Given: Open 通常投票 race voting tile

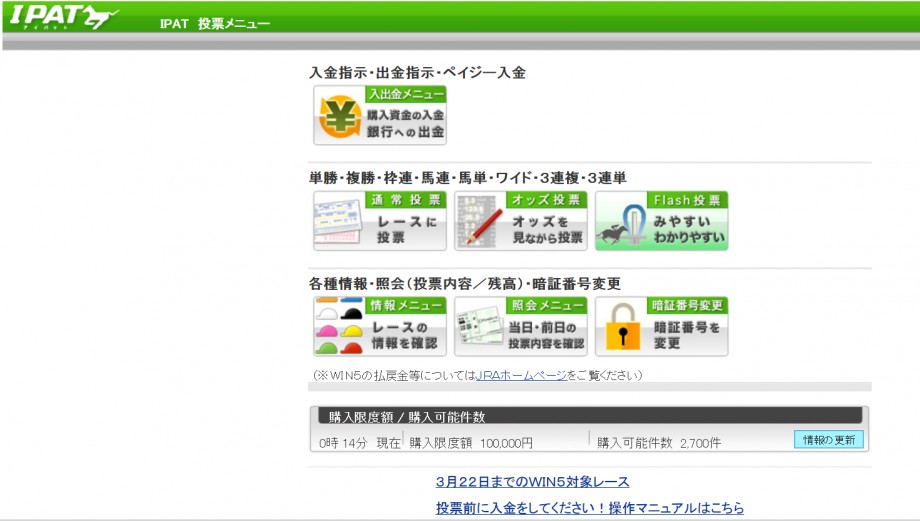Looking at the screenshot, I should click(380, 221).
